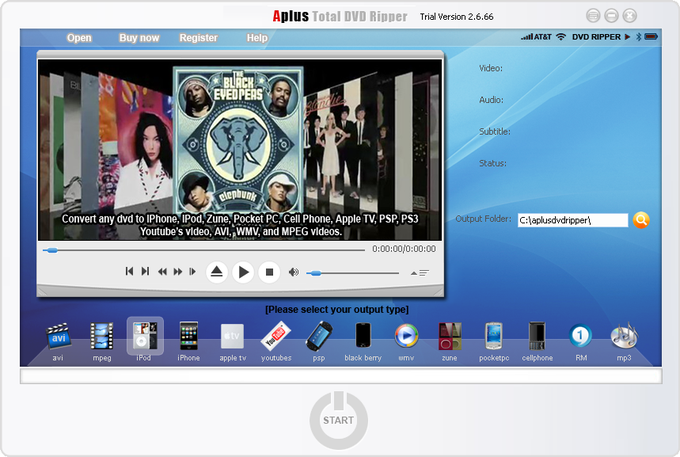
Task: Select the avi output format icon
Action: pos(59,336)
